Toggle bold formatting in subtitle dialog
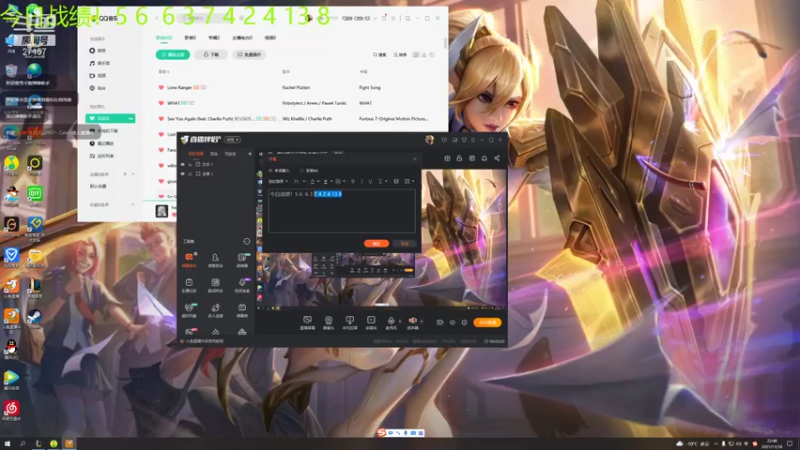Image resolution: width=800 pixels, height=450 pixels. coord(353,181)
